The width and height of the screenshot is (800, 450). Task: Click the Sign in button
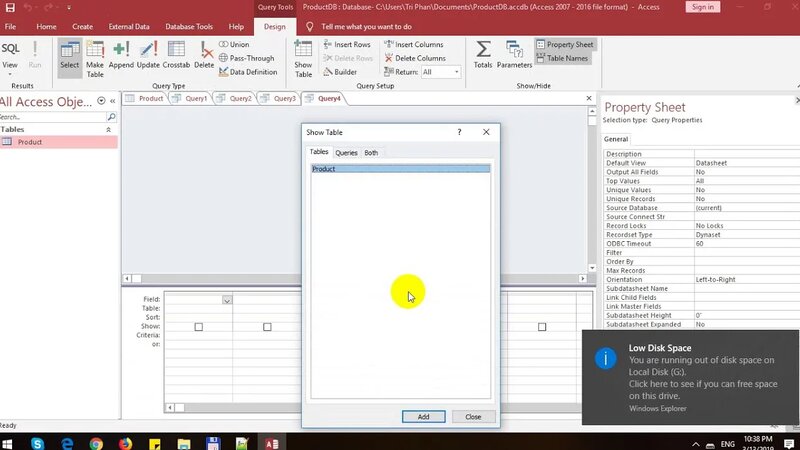[x=703, y=7]
